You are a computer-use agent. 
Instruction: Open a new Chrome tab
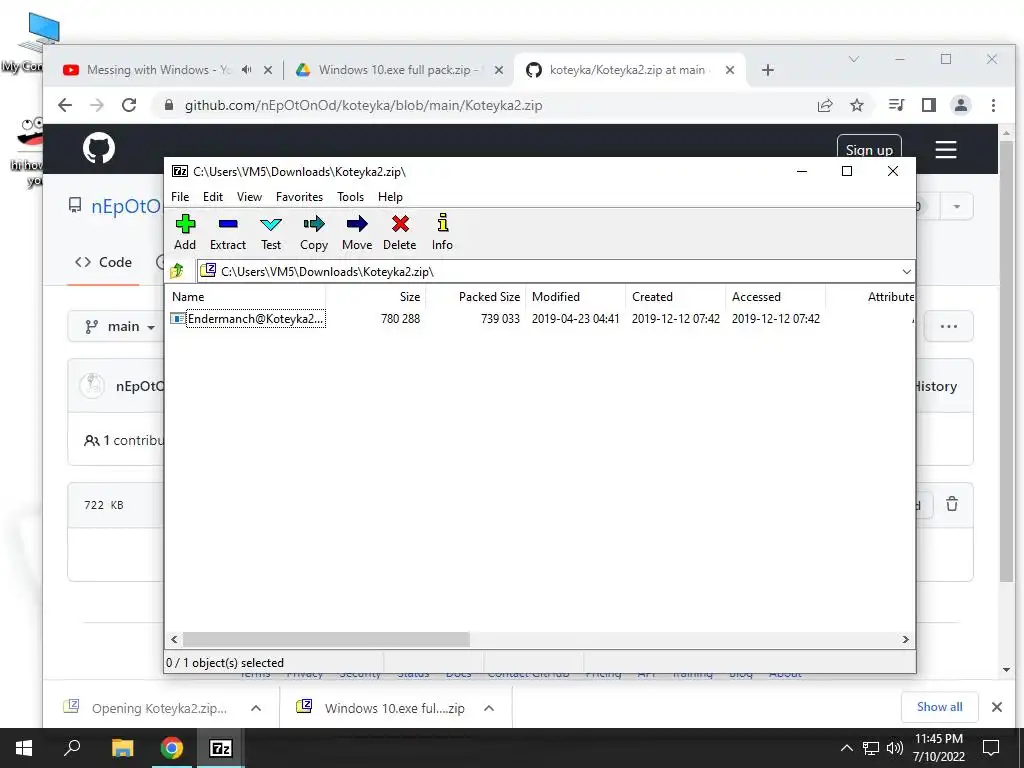pyautogui.click(x=768, y=70)
